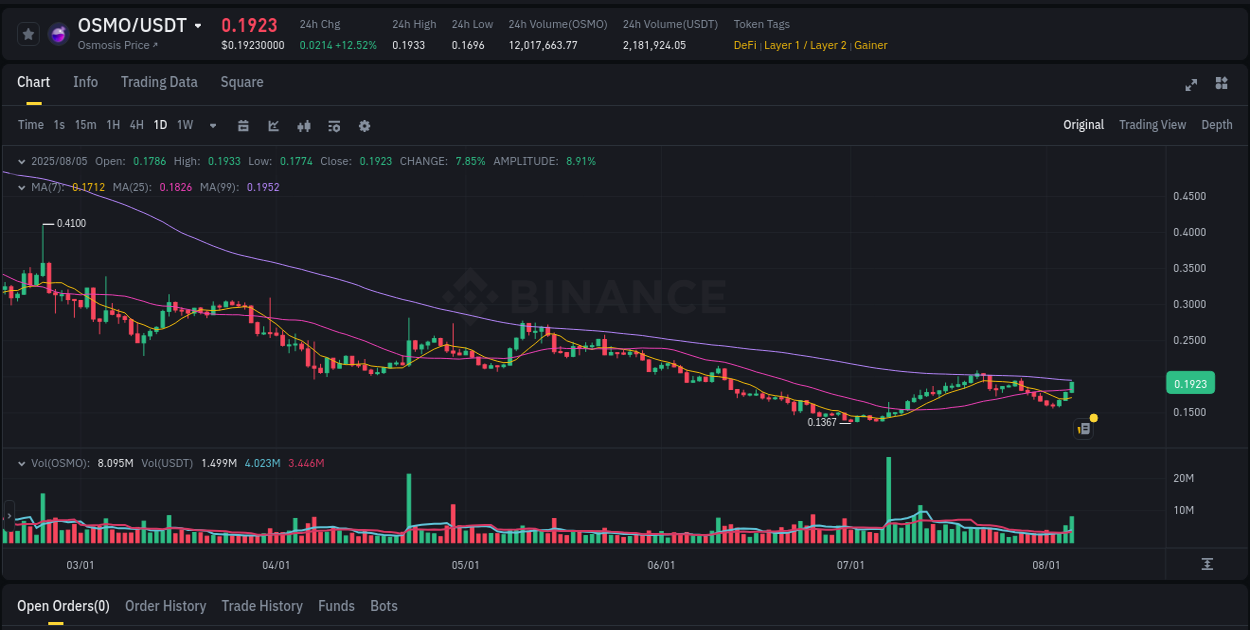
Task: Open the indicators list icon
Action: click(x=334, y=125)
